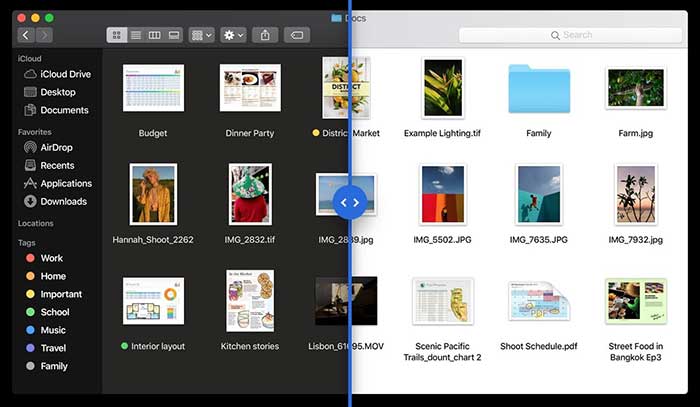Click the Farm.jpg file name label
This screenshot has height=407, width=700.
point(636,133)
